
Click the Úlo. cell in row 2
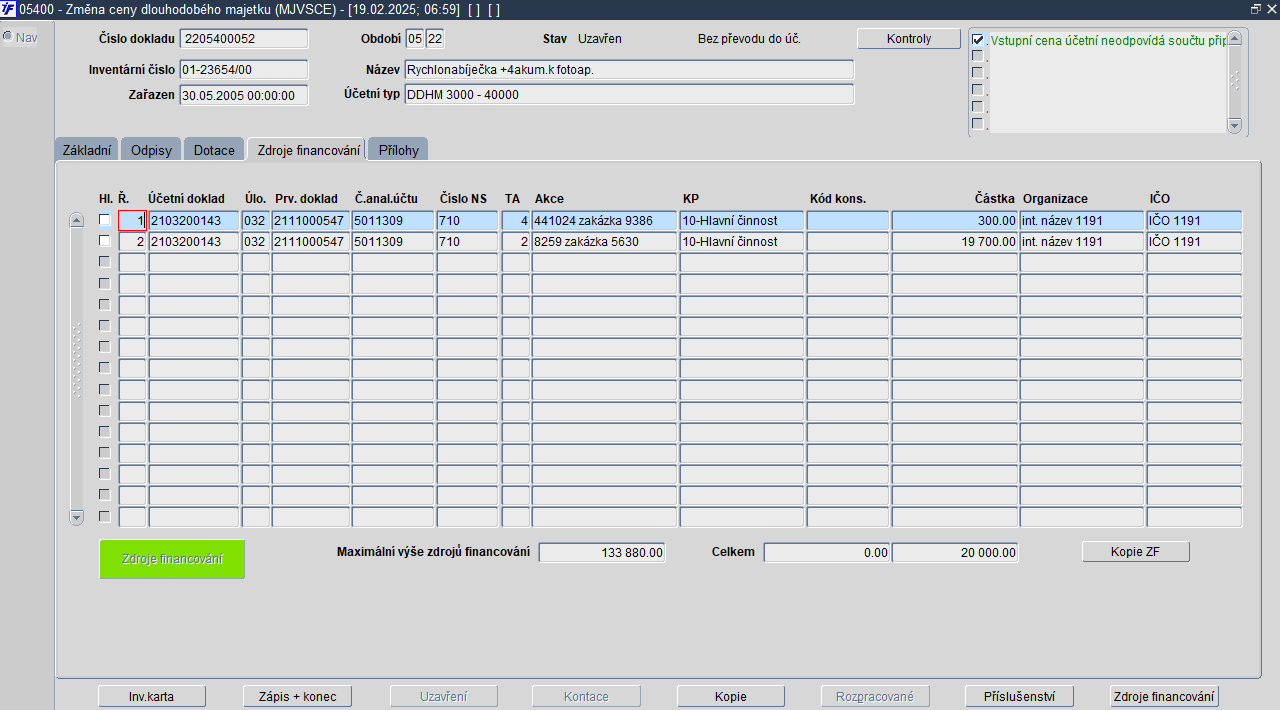(x=256, y=242)
